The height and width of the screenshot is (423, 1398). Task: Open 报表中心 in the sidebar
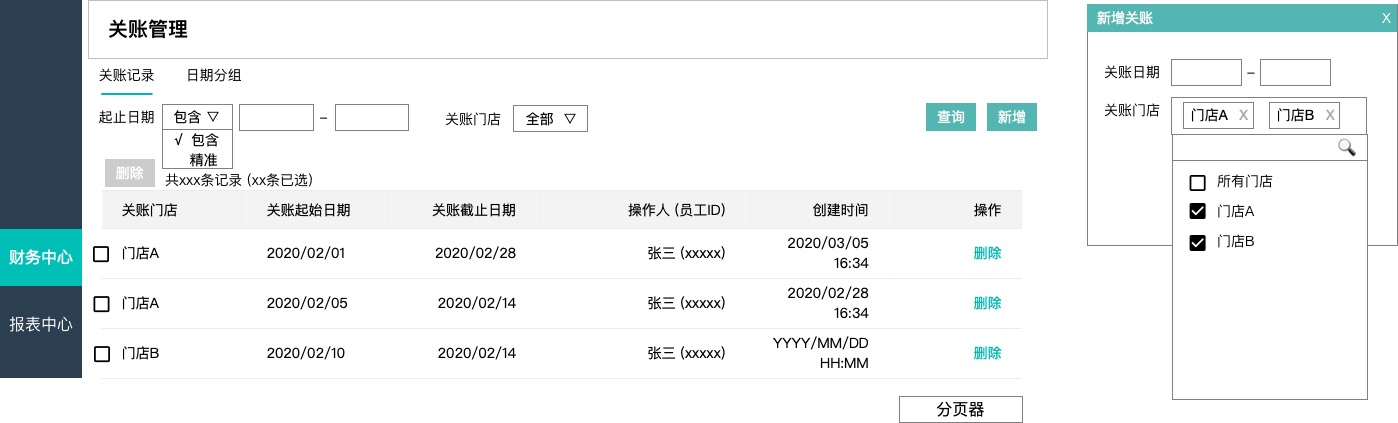click(41, 324)
